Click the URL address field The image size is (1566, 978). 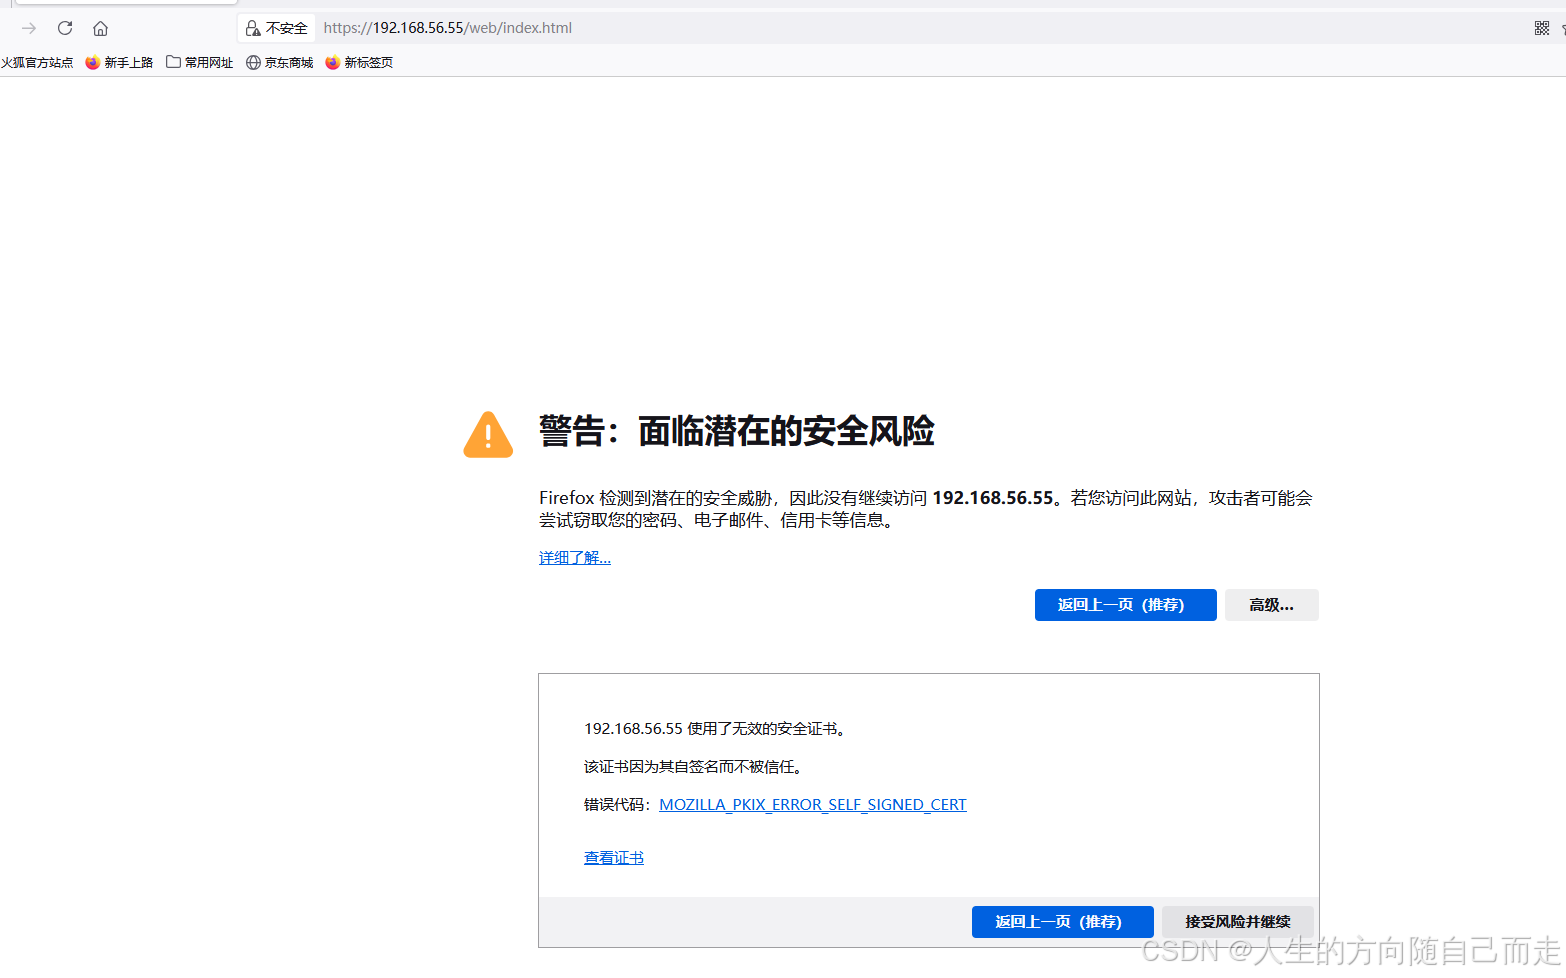coord(900,28)
